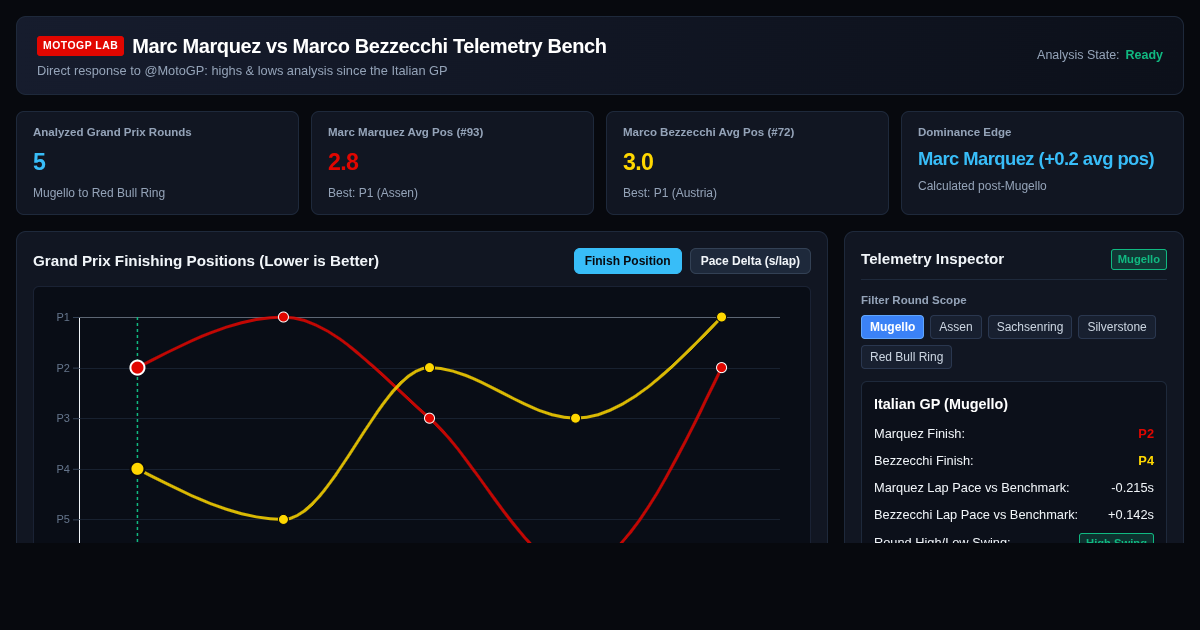Click the Marquez Finish P2 value
Image resolution: width=1200 pixels, height=630 pixels.
point(1146,434)
